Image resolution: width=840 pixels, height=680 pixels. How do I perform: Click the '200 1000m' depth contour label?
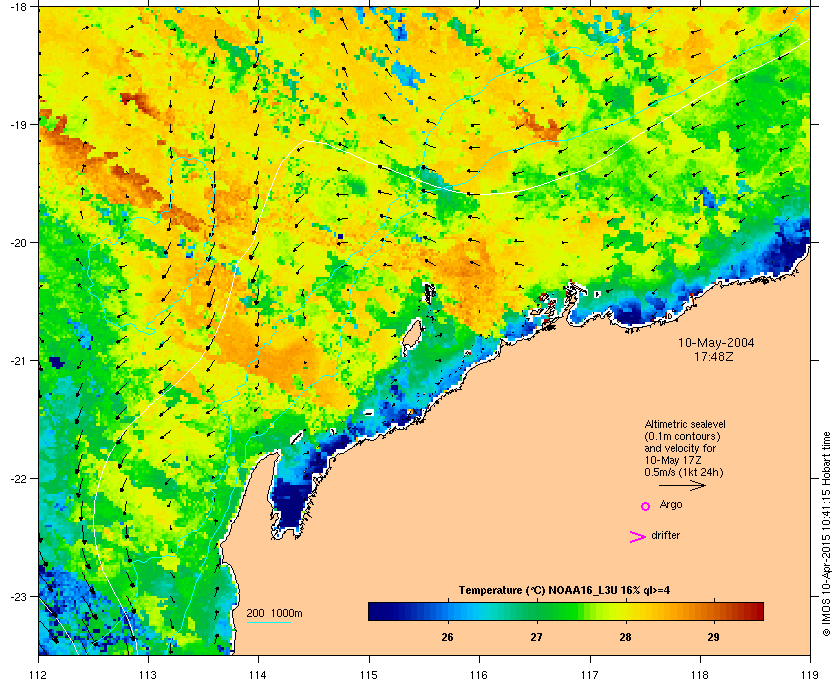point(274,613)
